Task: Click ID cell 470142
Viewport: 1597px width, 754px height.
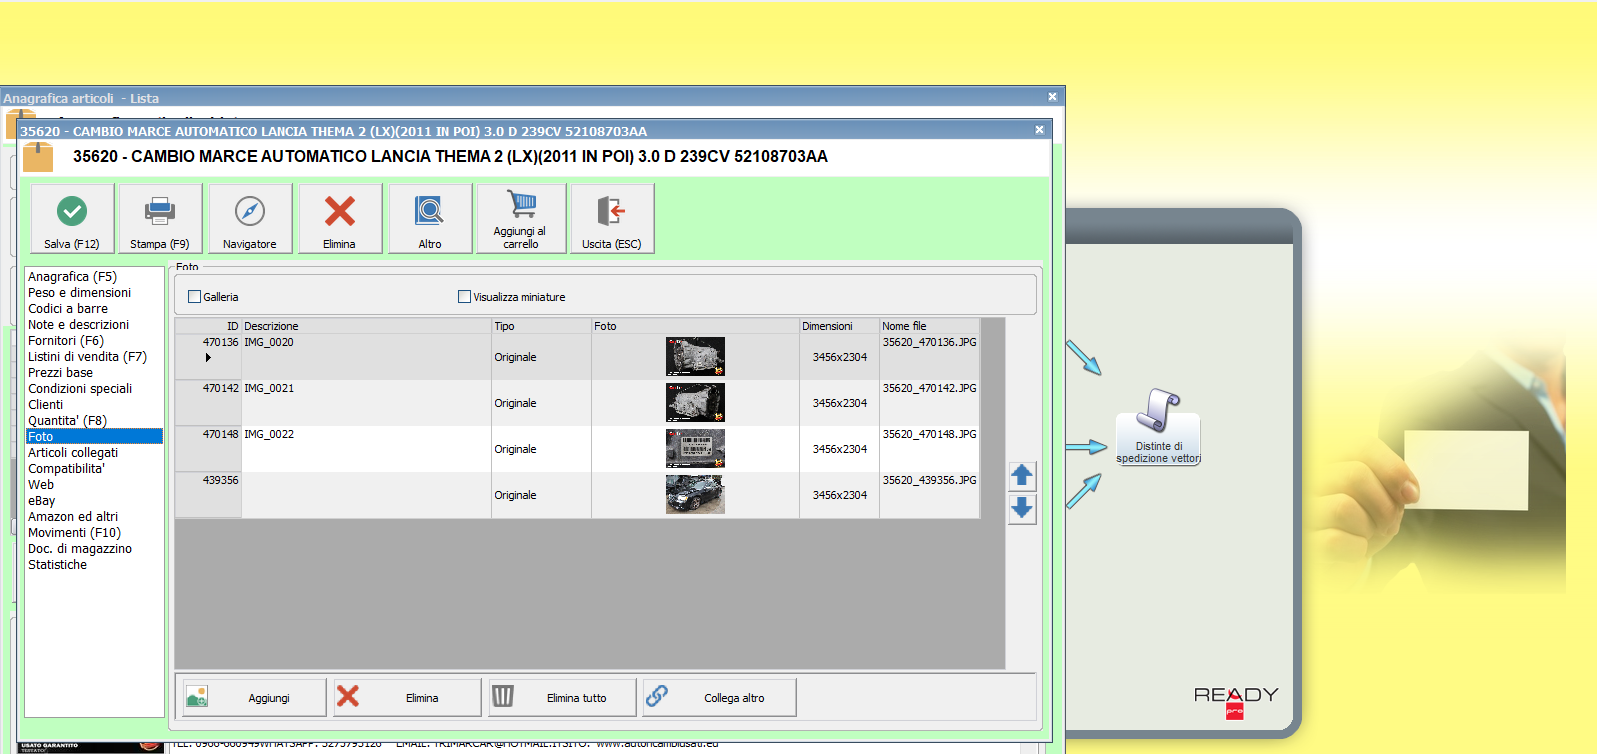Action: pos(209,403)
